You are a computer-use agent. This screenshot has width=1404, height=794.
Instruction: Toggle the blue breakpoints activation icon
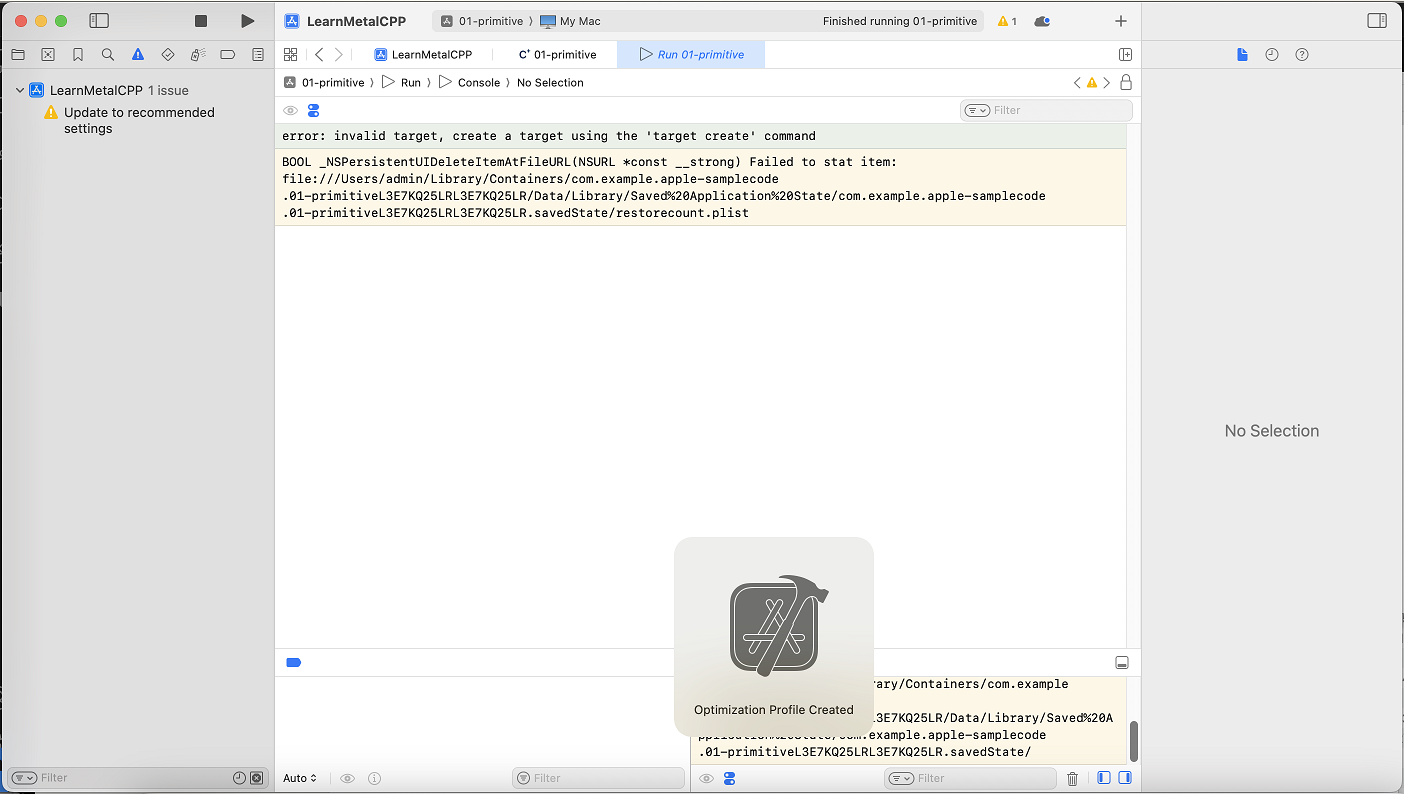point(293,663)
